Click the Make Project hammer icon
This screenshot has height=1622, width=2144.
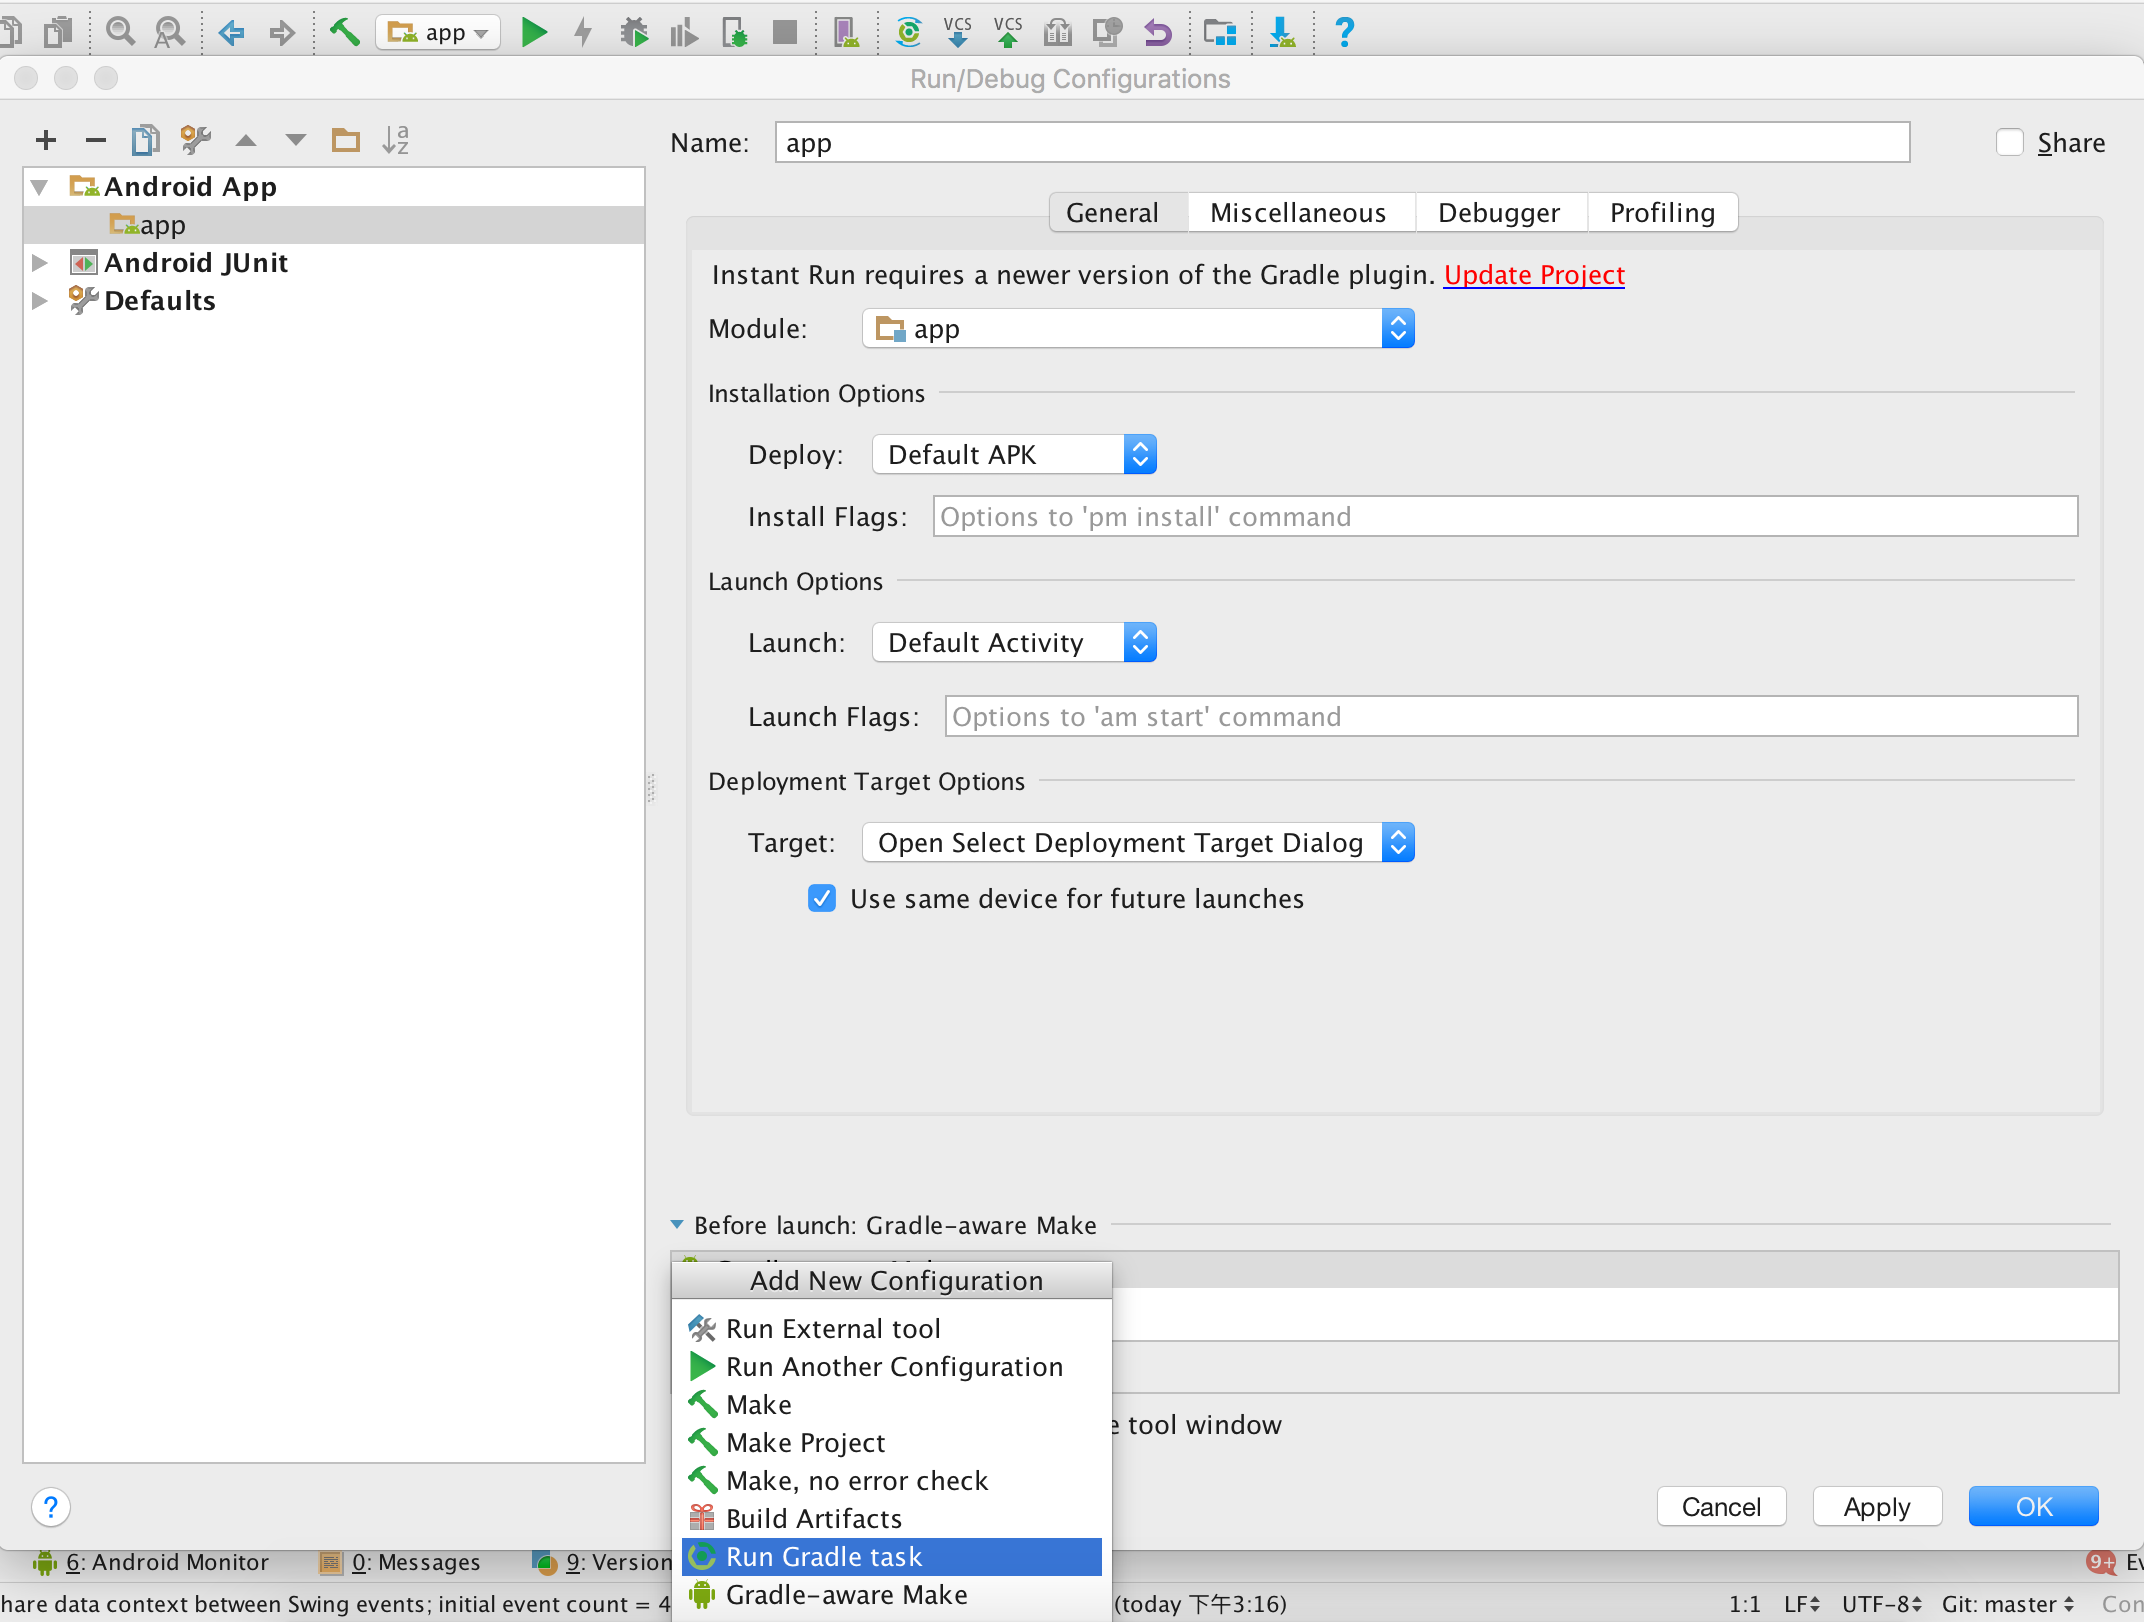pyautogui.click(x=344, y=32)
